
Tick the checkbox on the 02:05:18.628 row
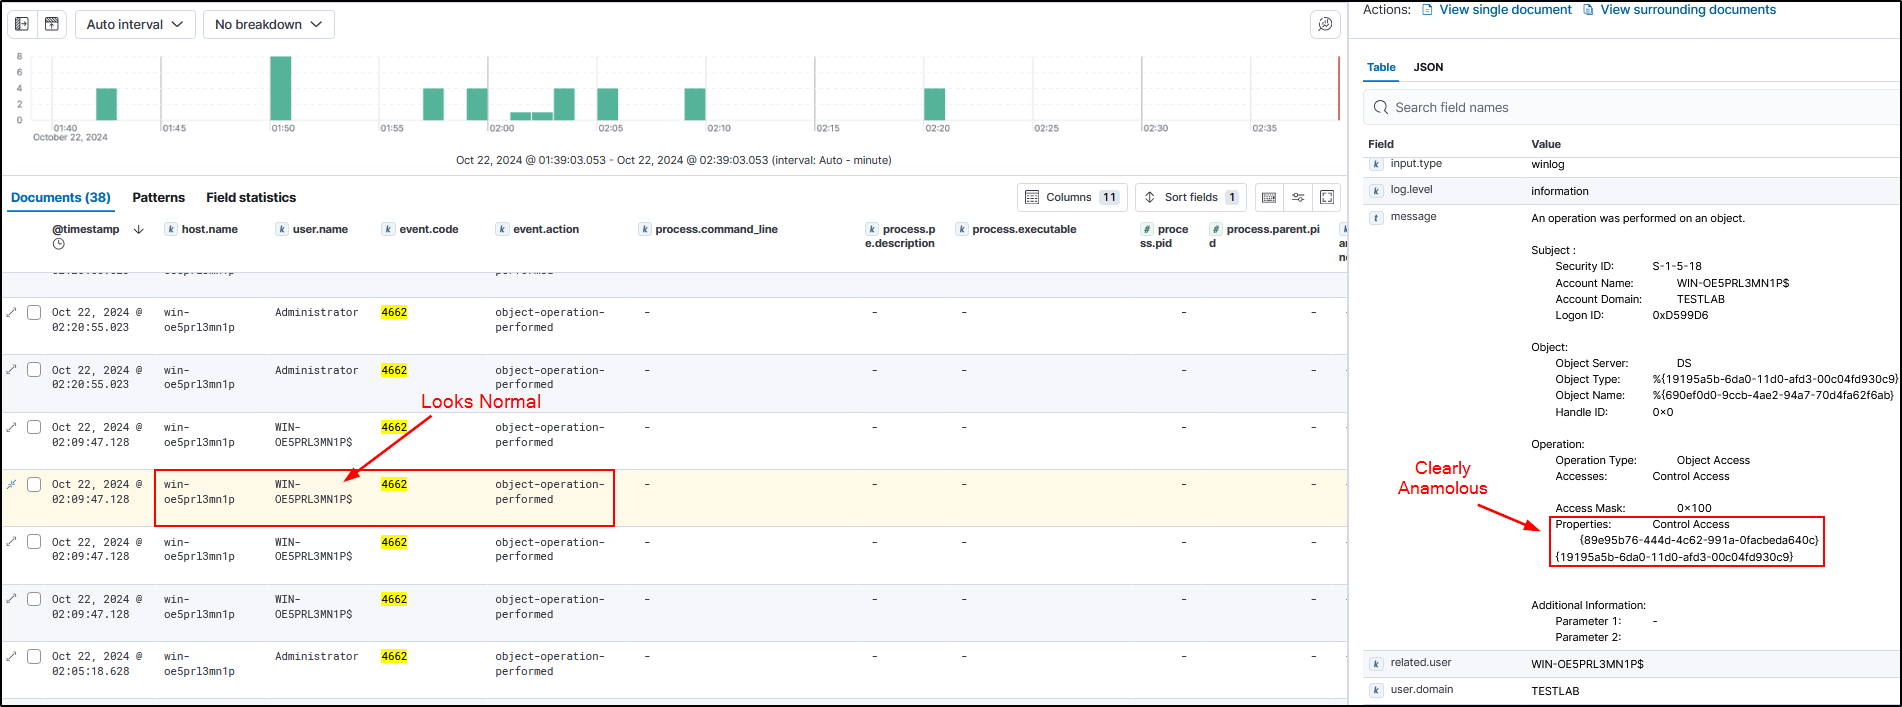(34, 657)
